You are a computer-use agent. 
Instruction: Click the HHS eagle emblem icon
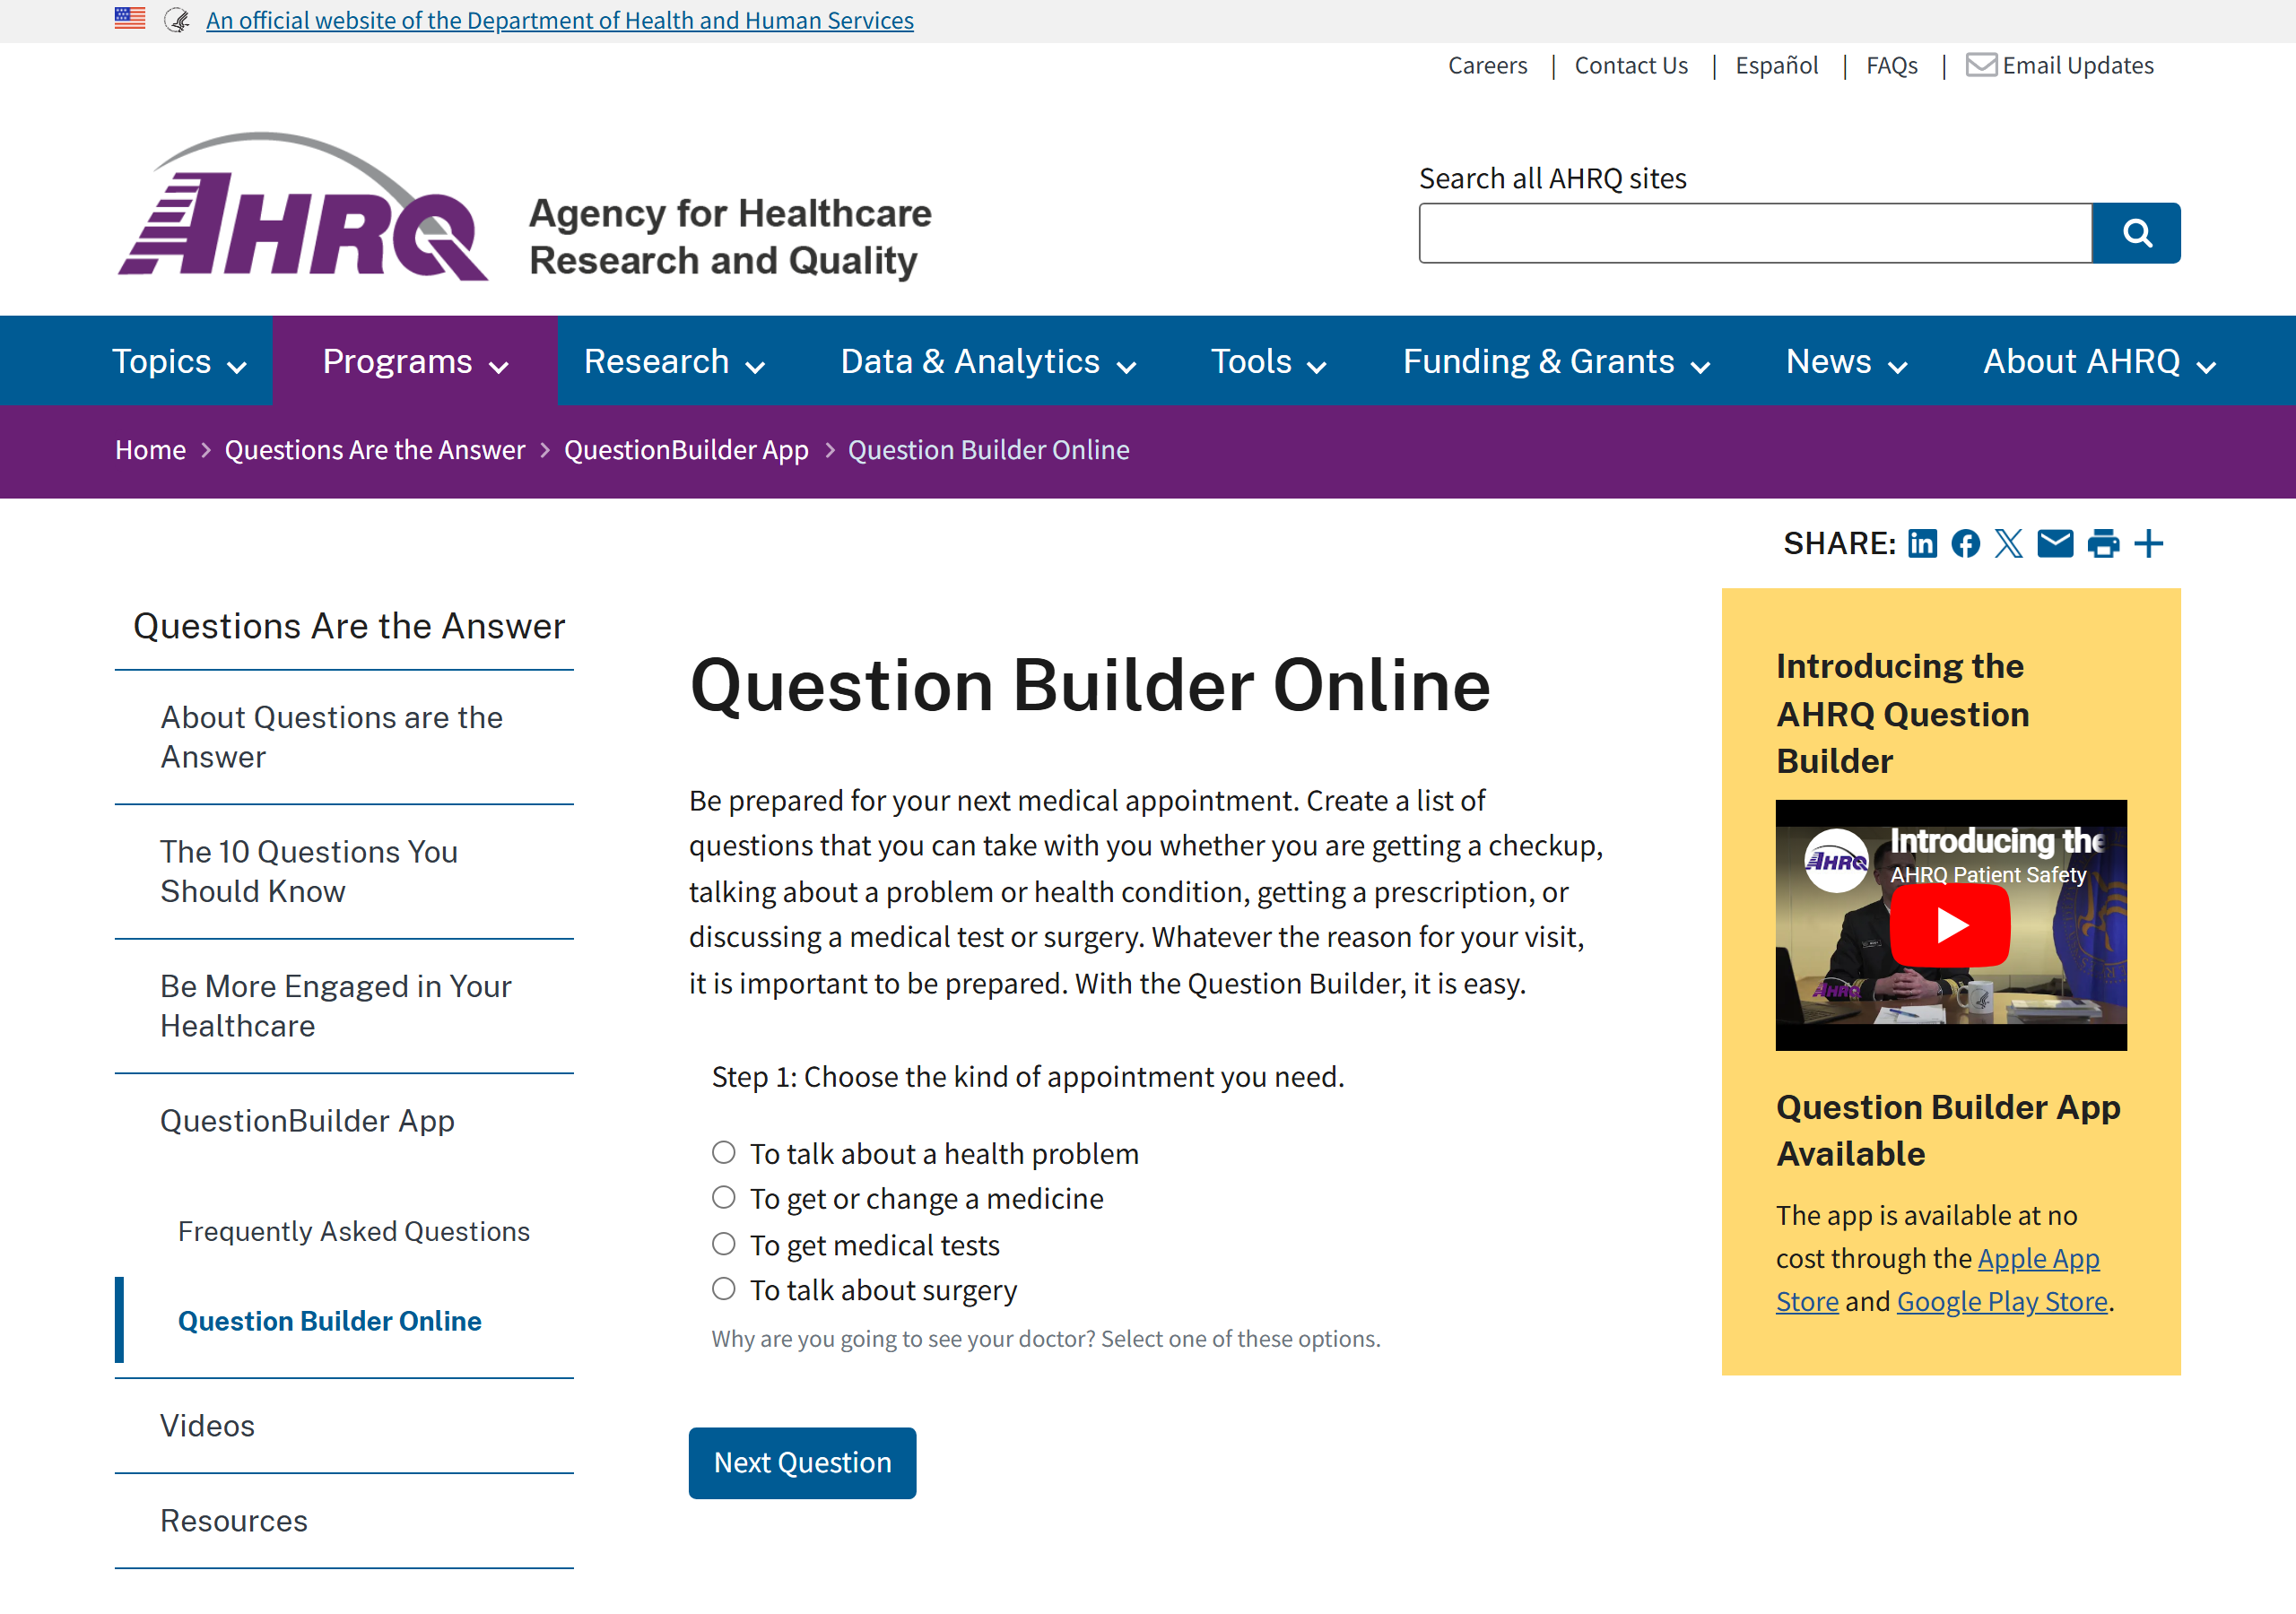click(177, 20)
